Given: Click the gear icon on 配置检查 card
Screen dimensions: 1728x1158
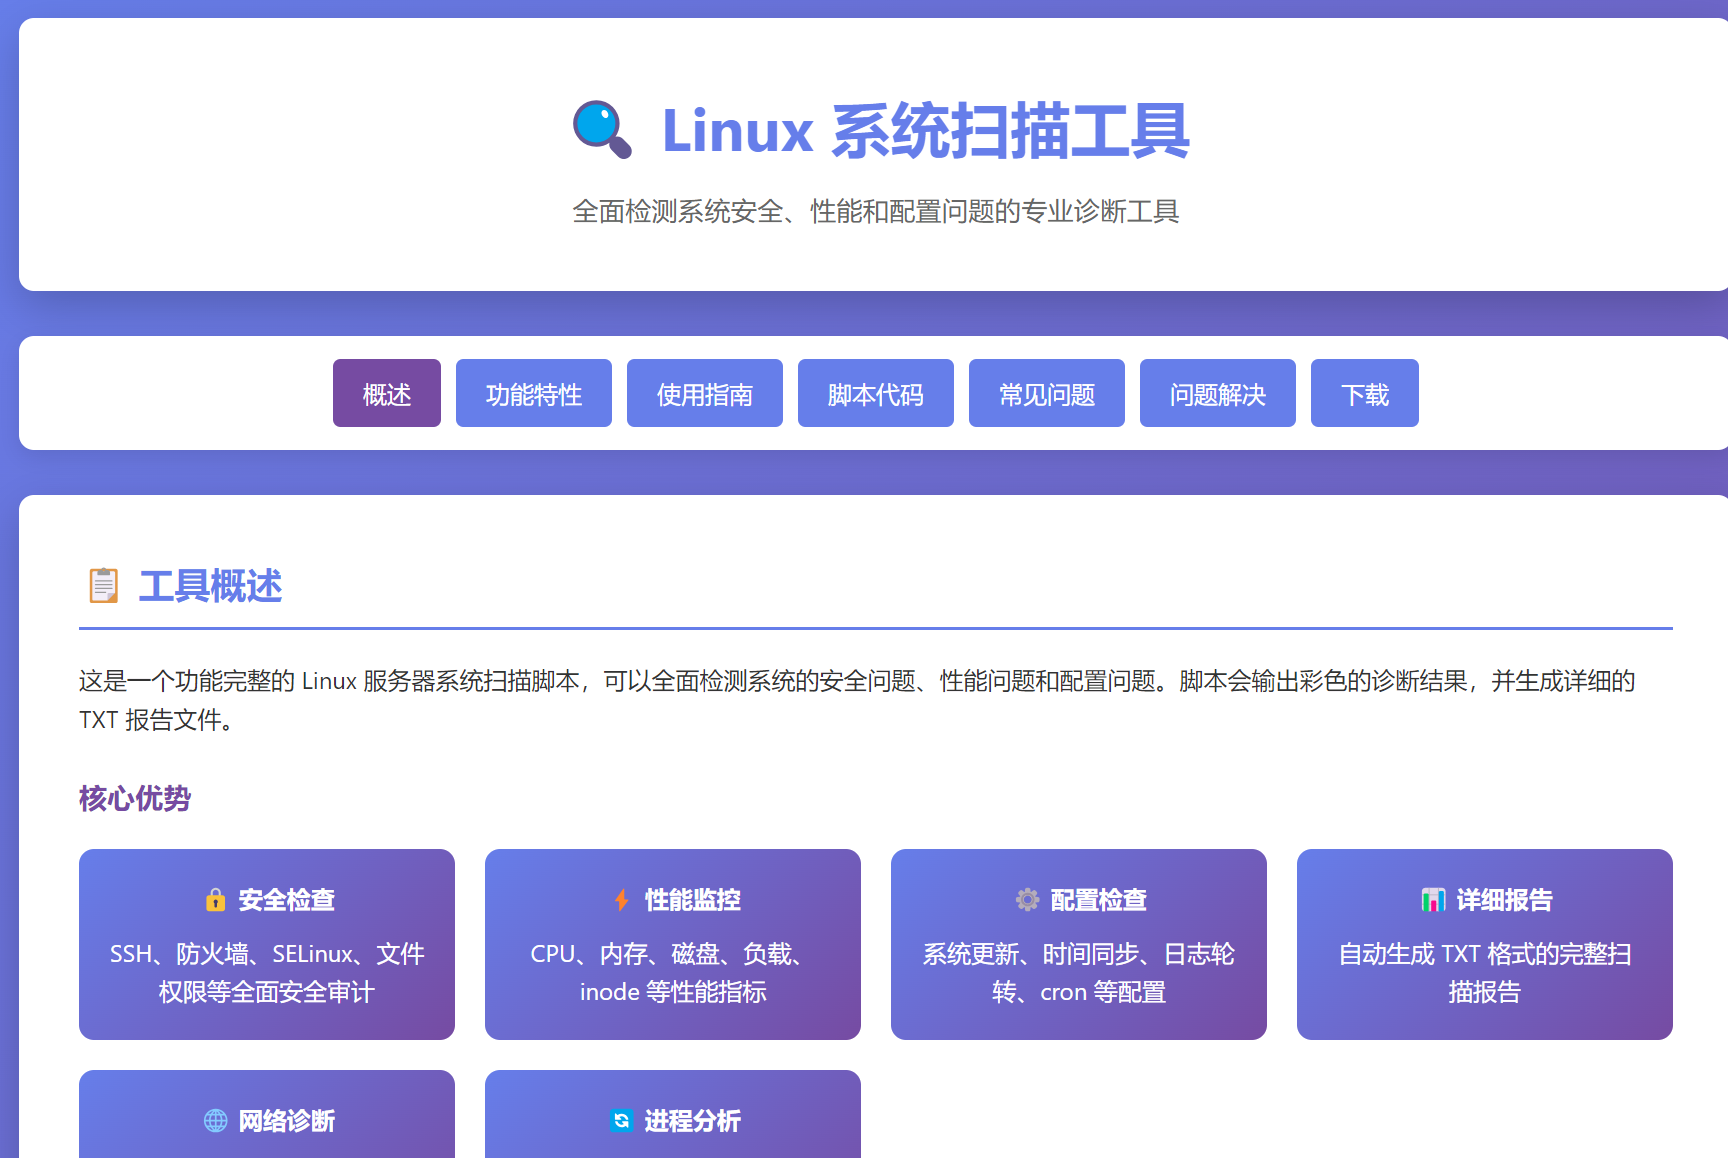Looking at the screenshot, I should tap(1027, 900).
